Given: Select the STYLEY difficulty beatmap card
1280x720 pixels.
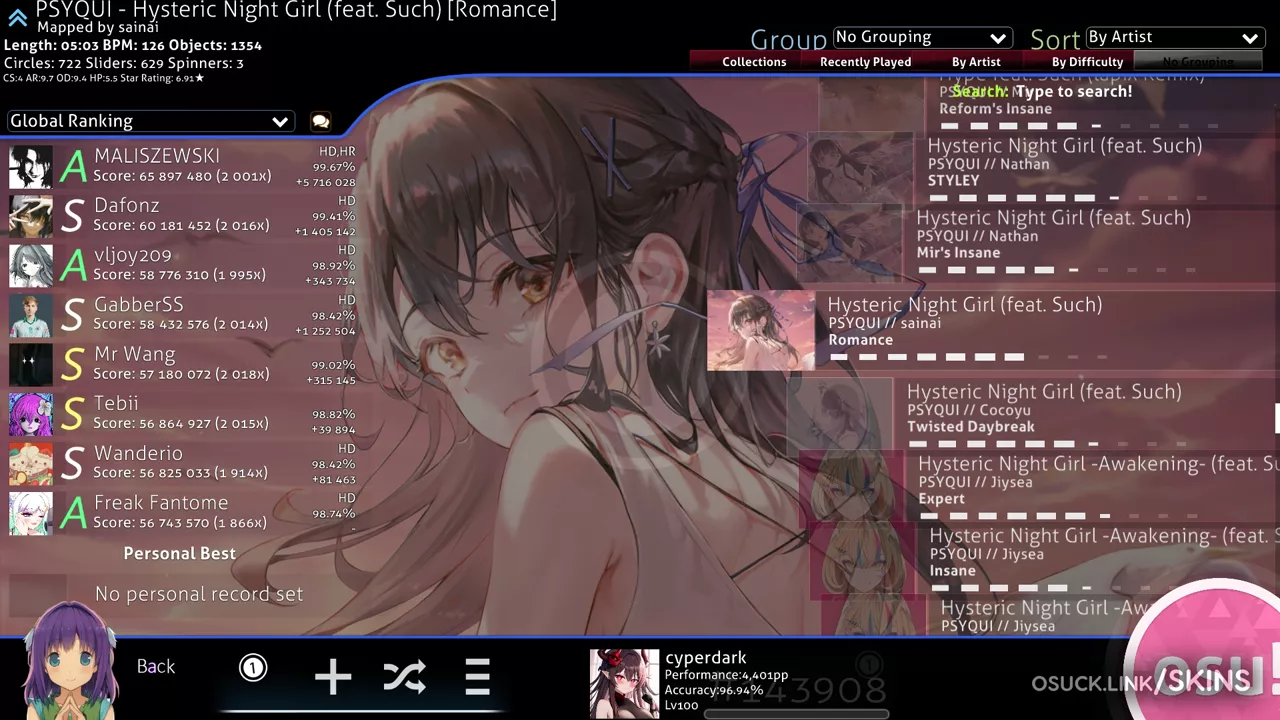Looking at the screenshot, I should pos(1043,166).
